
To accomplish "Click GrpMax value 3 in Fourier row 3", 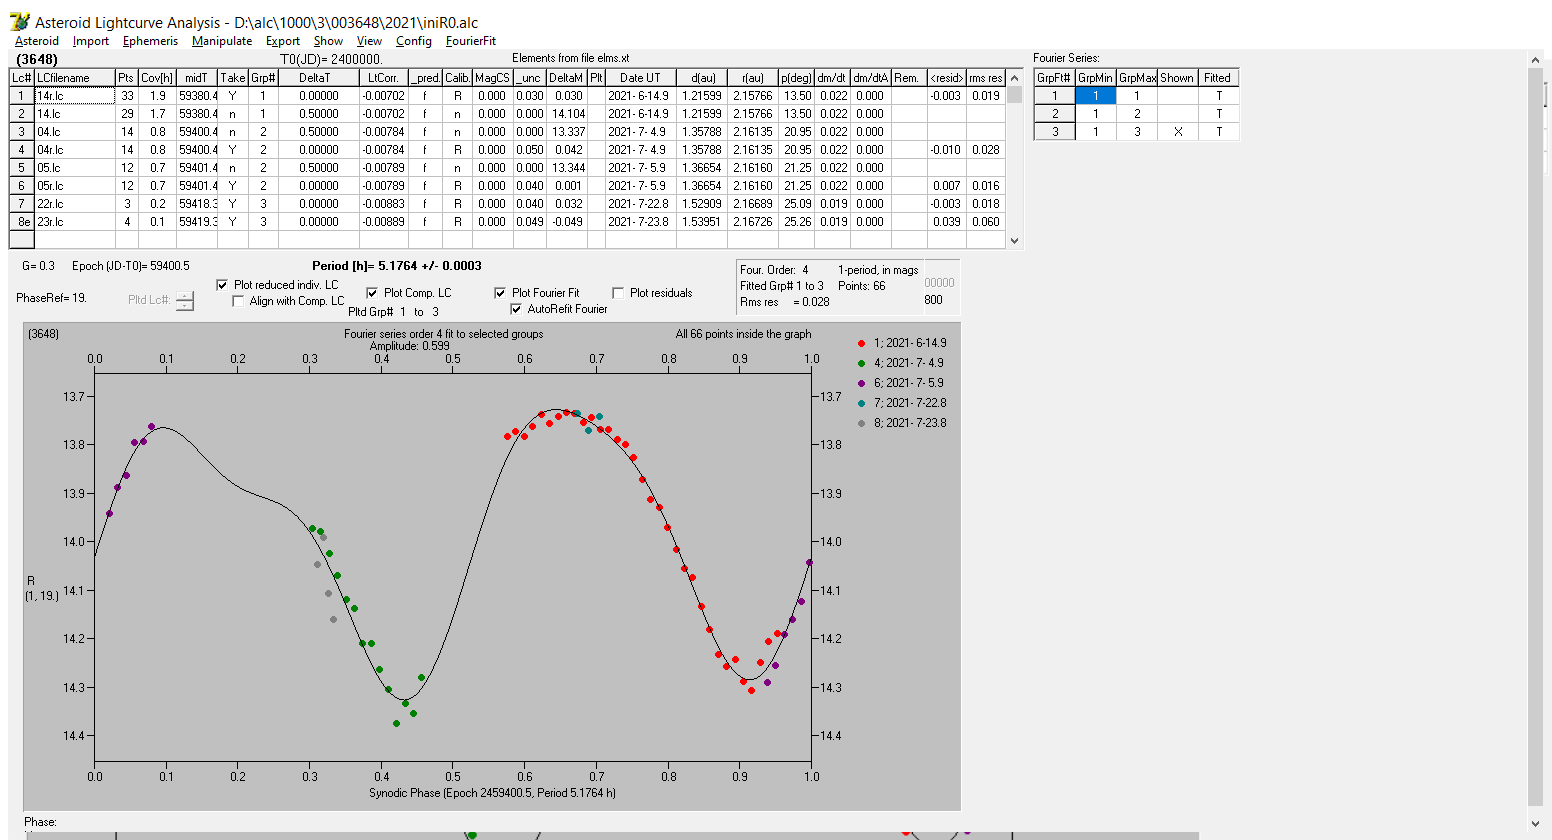I will pyautogui.click(x=1136, y=132).
